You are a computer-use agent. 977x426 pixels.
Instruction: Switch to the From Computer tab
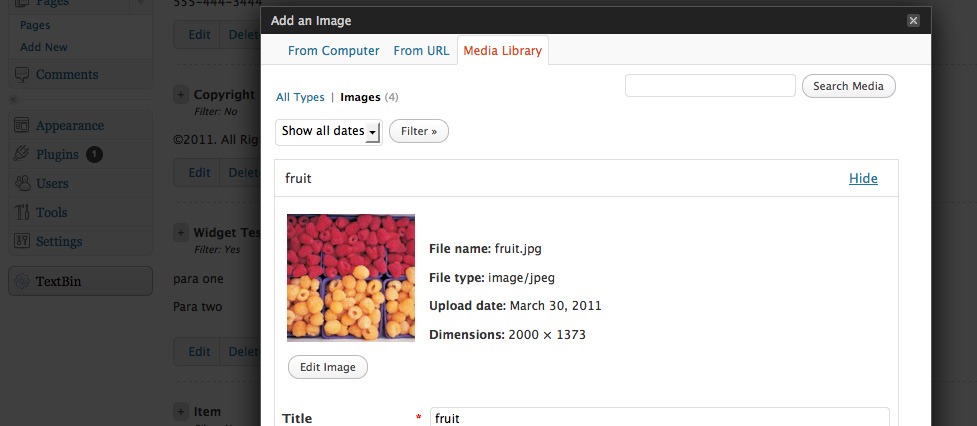coord(333,51)
